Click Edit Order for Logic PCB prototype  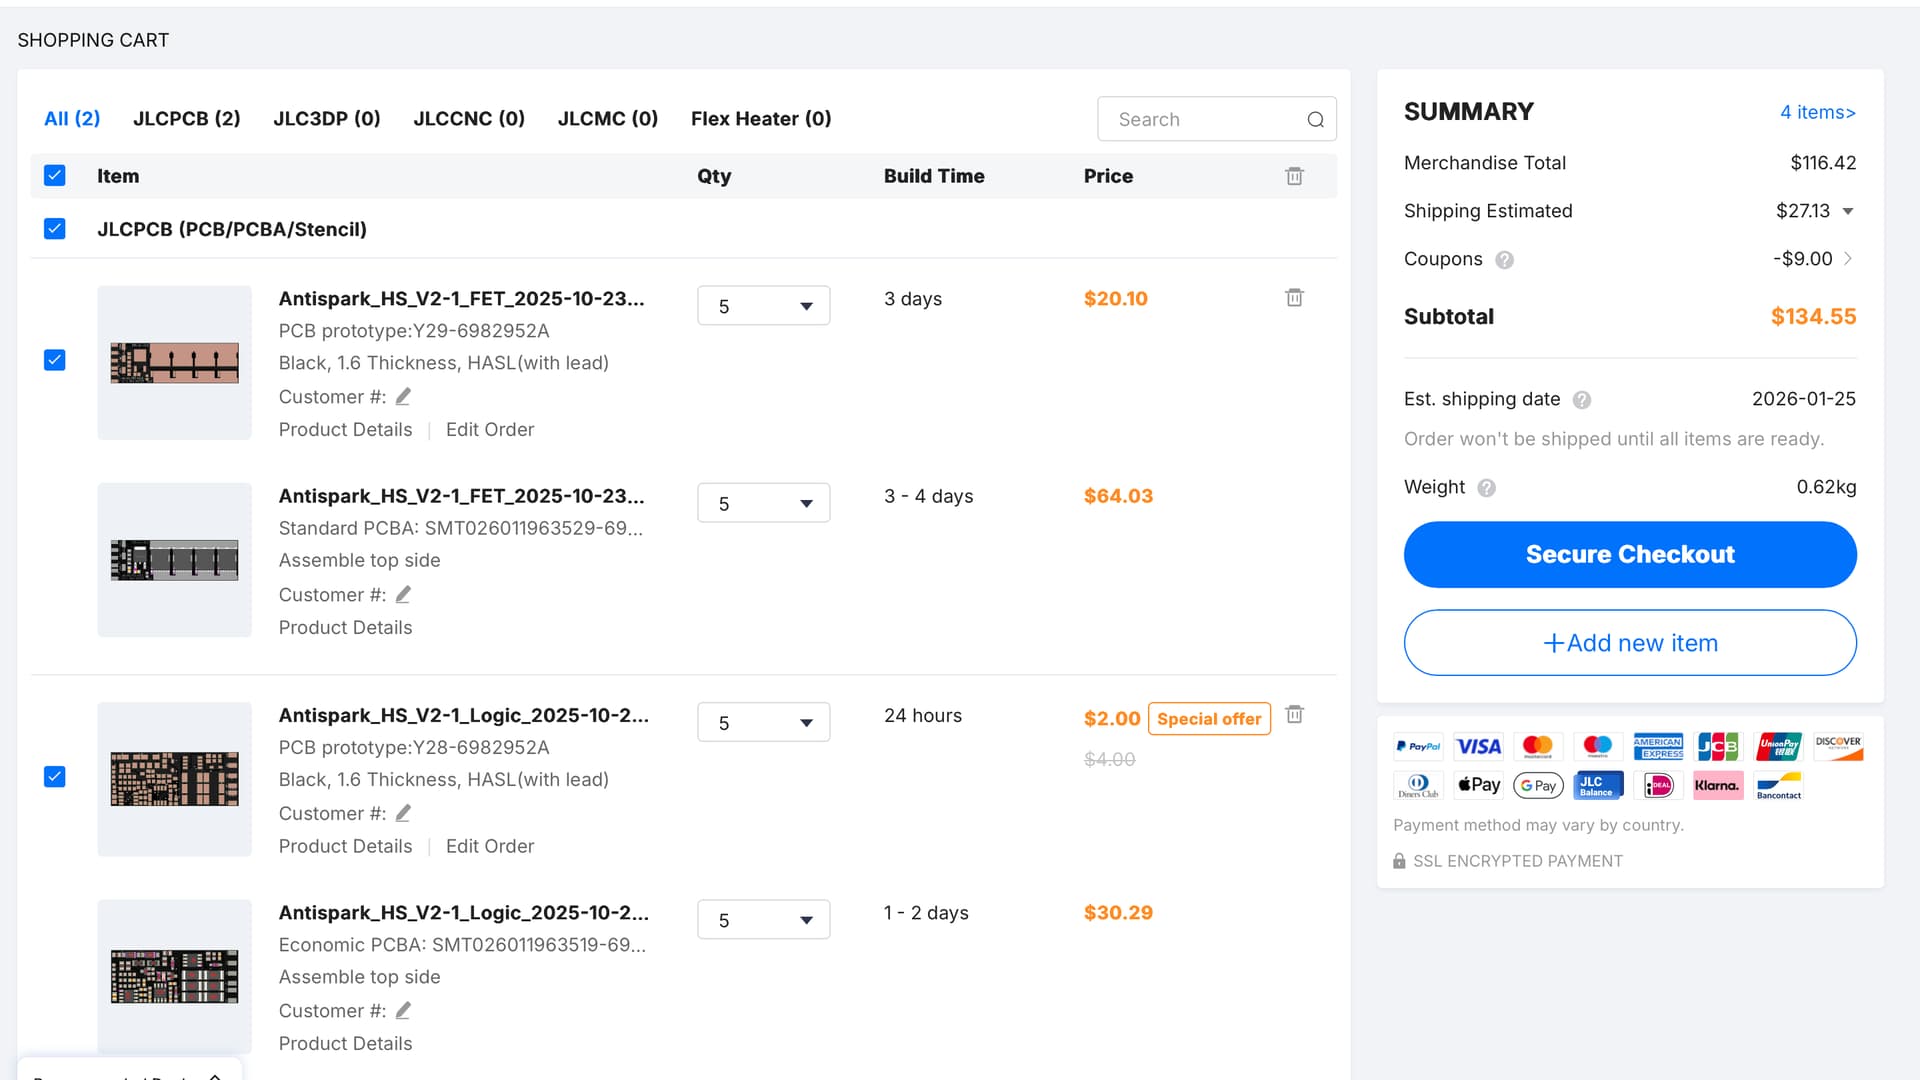click(x=489, y=847)
